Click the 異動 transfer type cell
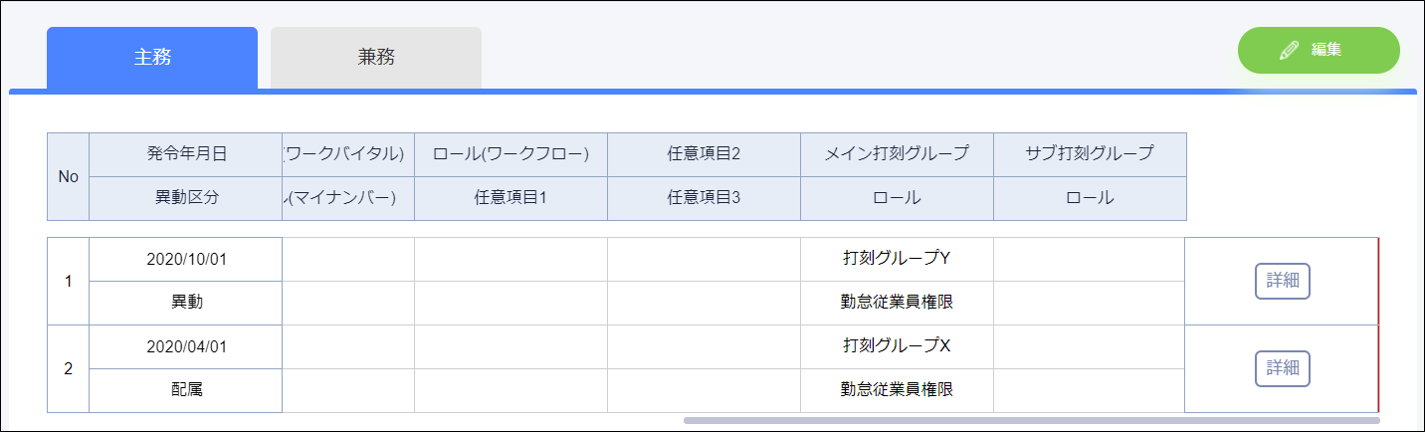Viewport: 1425px width, 432px height. (186, 303)
